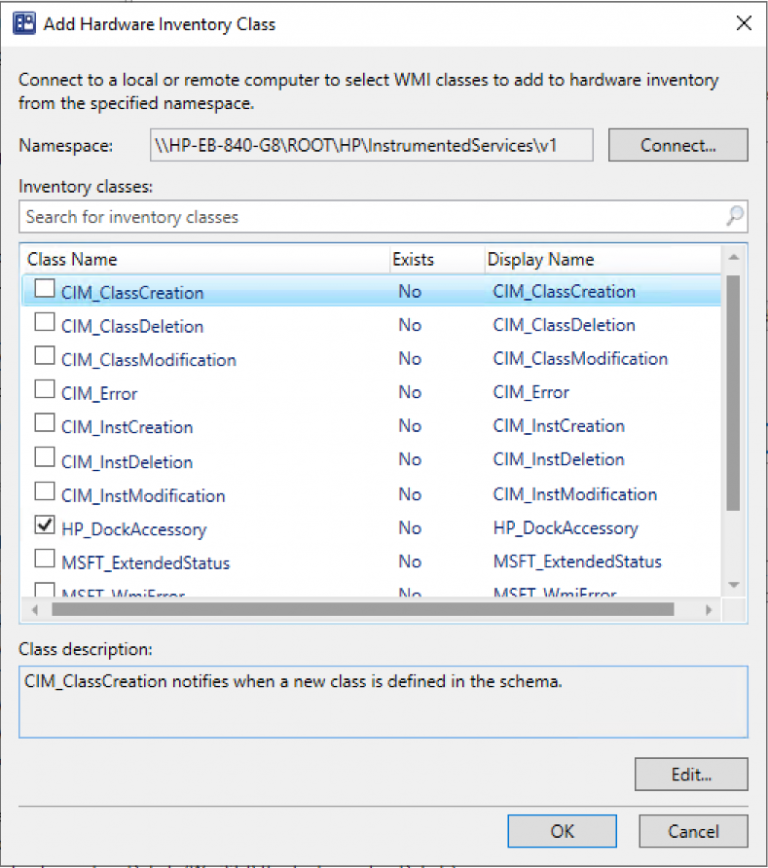Open the Edit dialog
This screenshot has width=768, height=868.
click(x=690, y=774)
